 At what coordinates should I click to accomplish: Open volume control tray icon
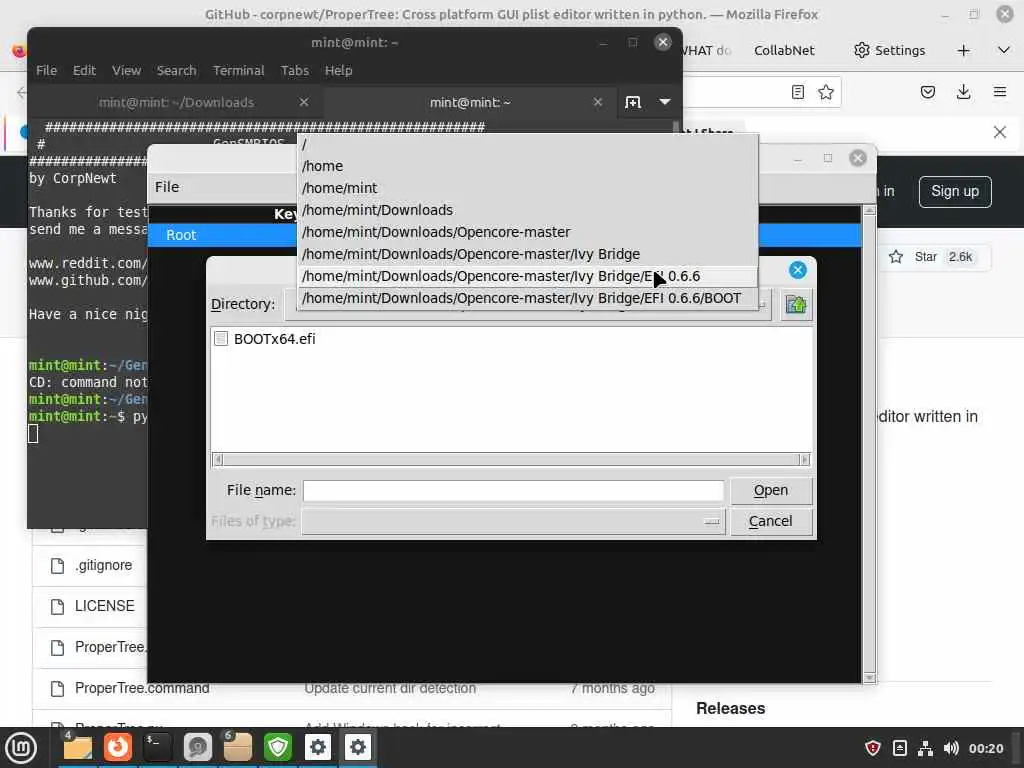951,748
